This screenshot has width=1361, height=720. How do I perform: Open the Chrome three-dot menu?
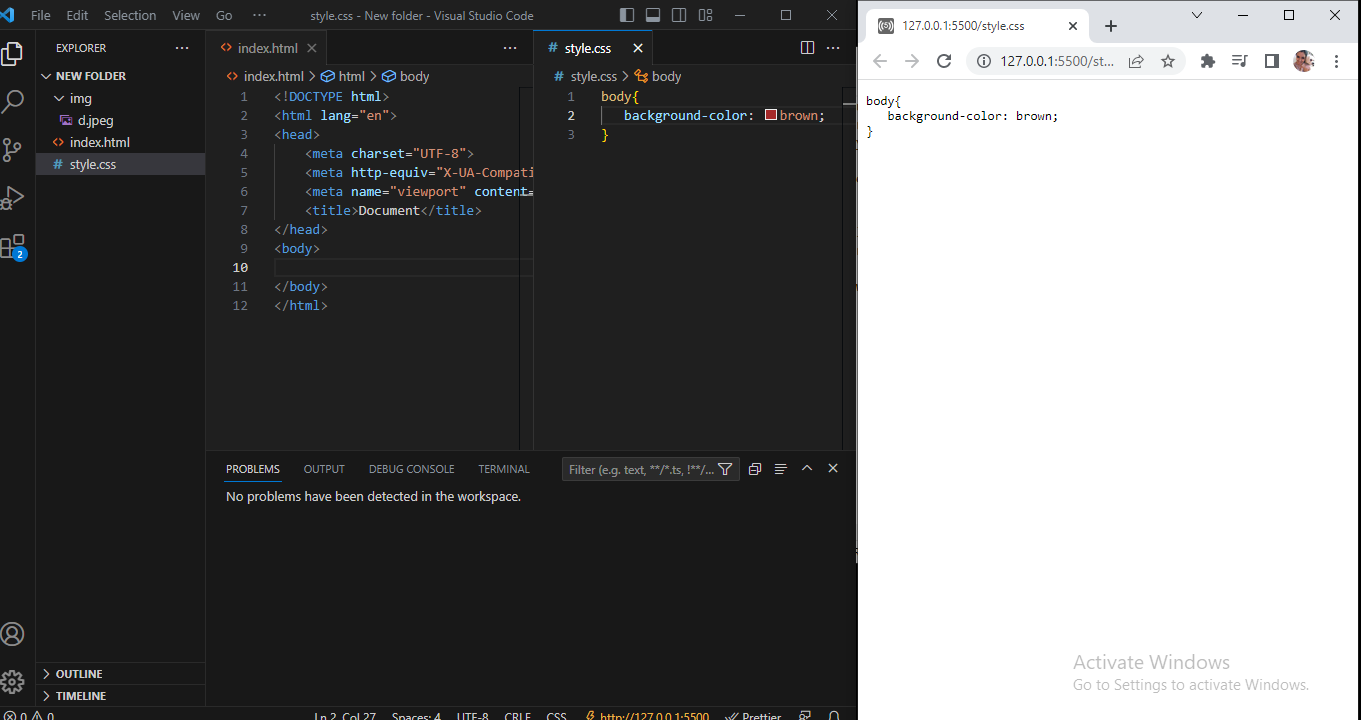click(x=1336, y=61)
